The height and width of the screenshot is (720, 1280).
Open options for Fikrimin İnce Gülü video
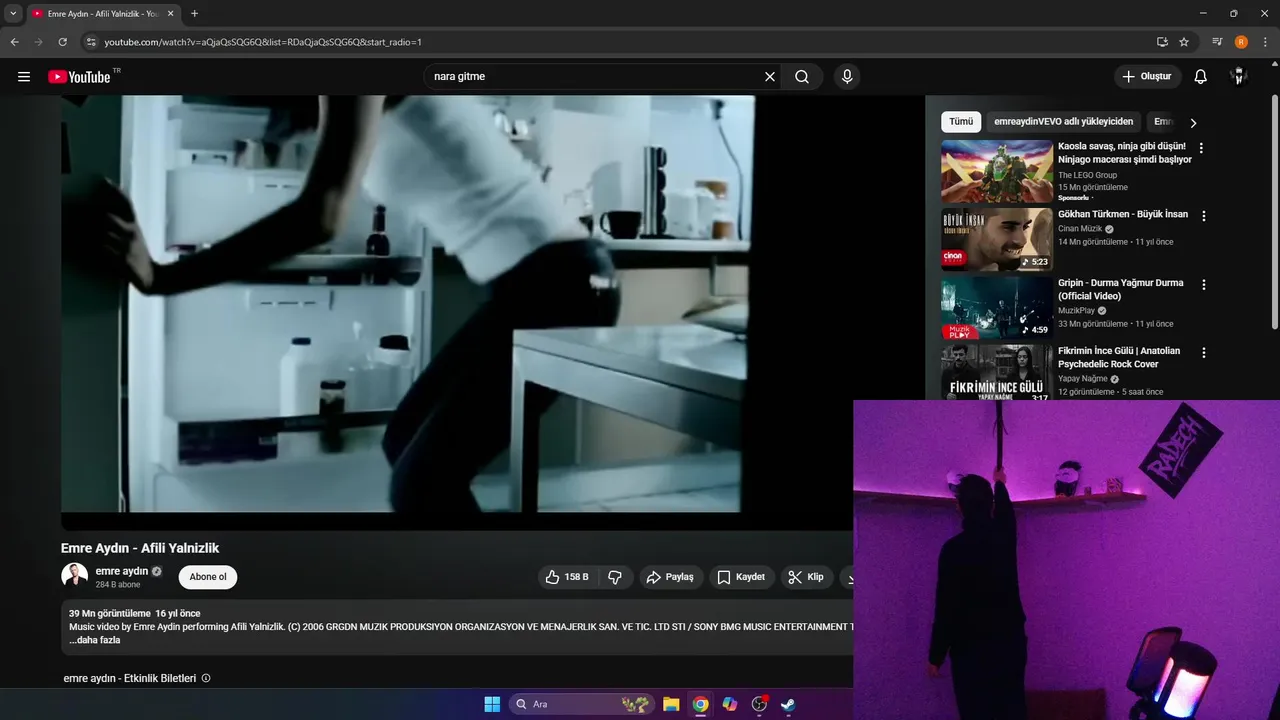click(x=1204, y=353)
